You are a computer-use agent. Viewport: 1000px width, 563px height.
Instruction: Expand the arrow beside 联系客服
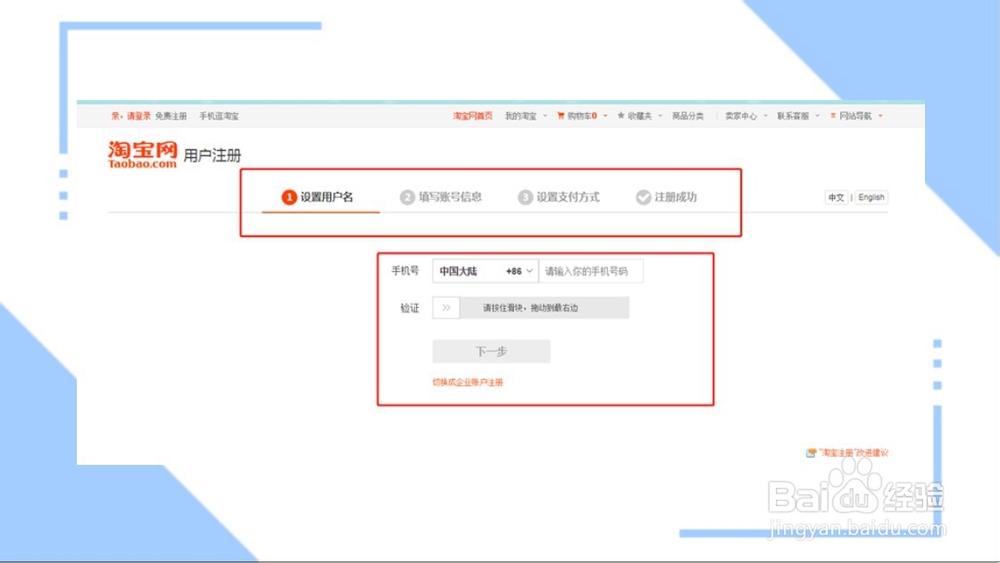pyautogui.click(x=818, y=116)
